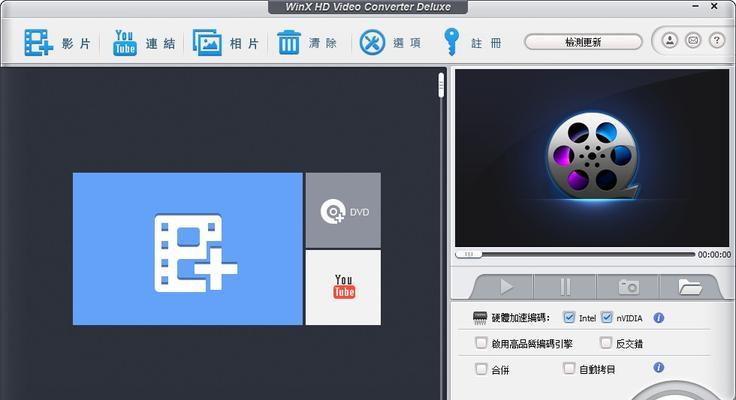Click the 影片 text label in toolbar
Viewport: 736px width, 400px height.
(76, 44)
